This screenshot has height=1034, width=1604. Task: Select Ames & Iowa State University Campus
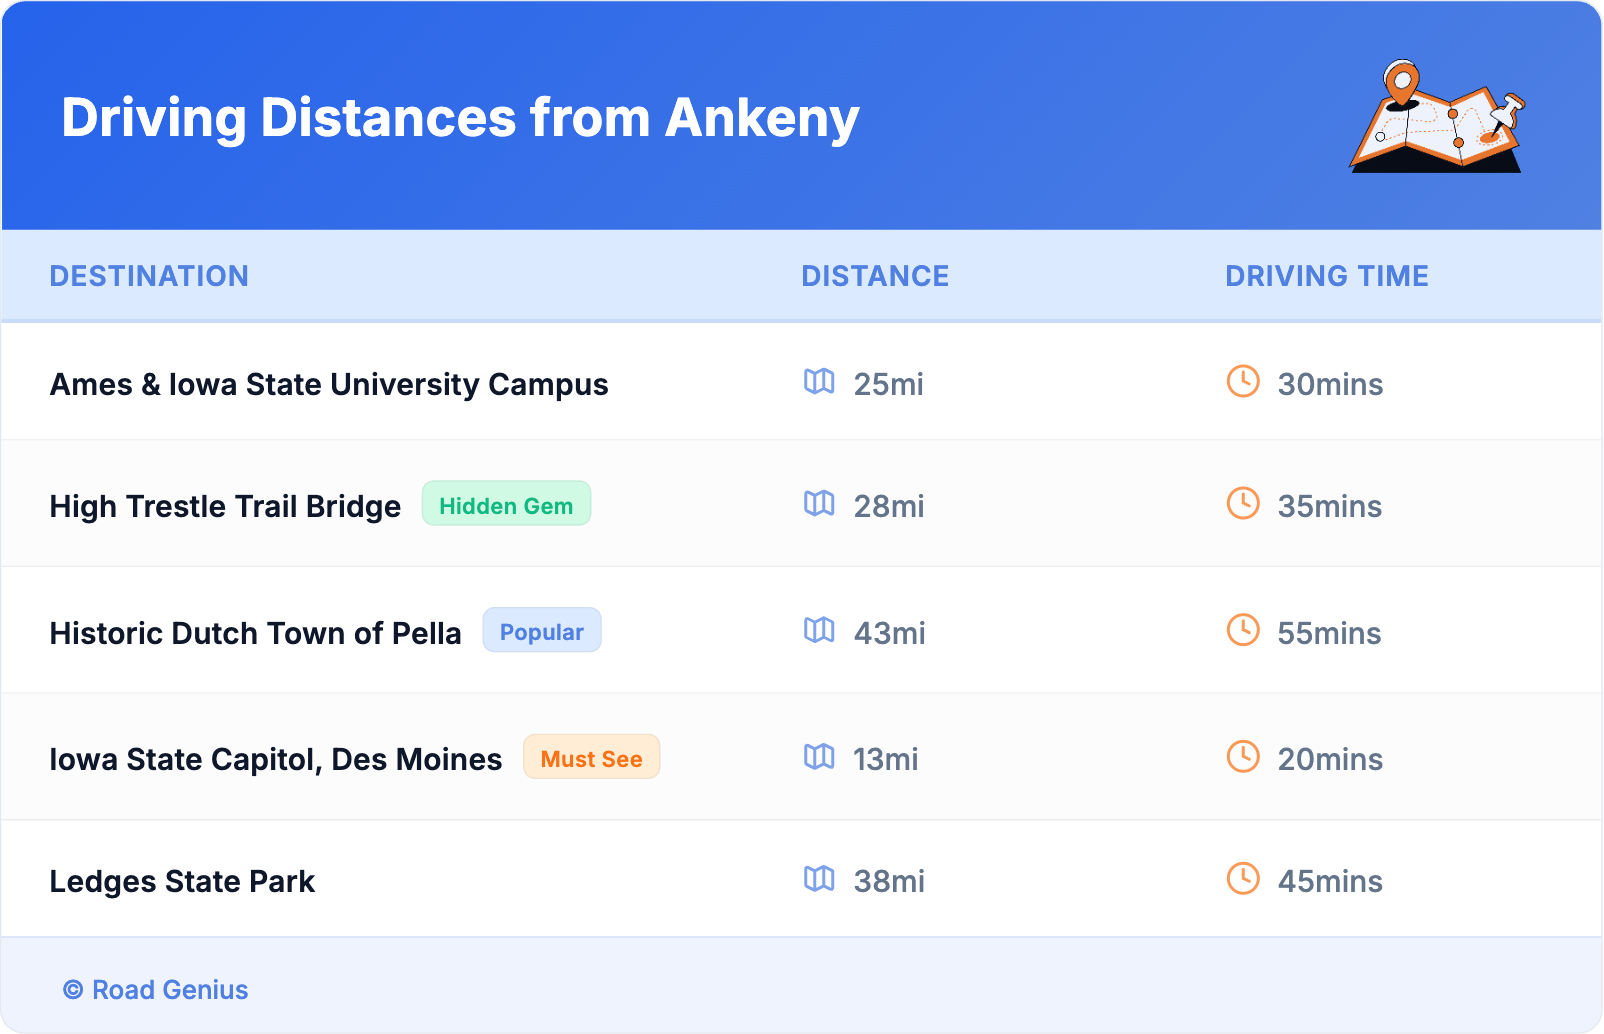329,385
